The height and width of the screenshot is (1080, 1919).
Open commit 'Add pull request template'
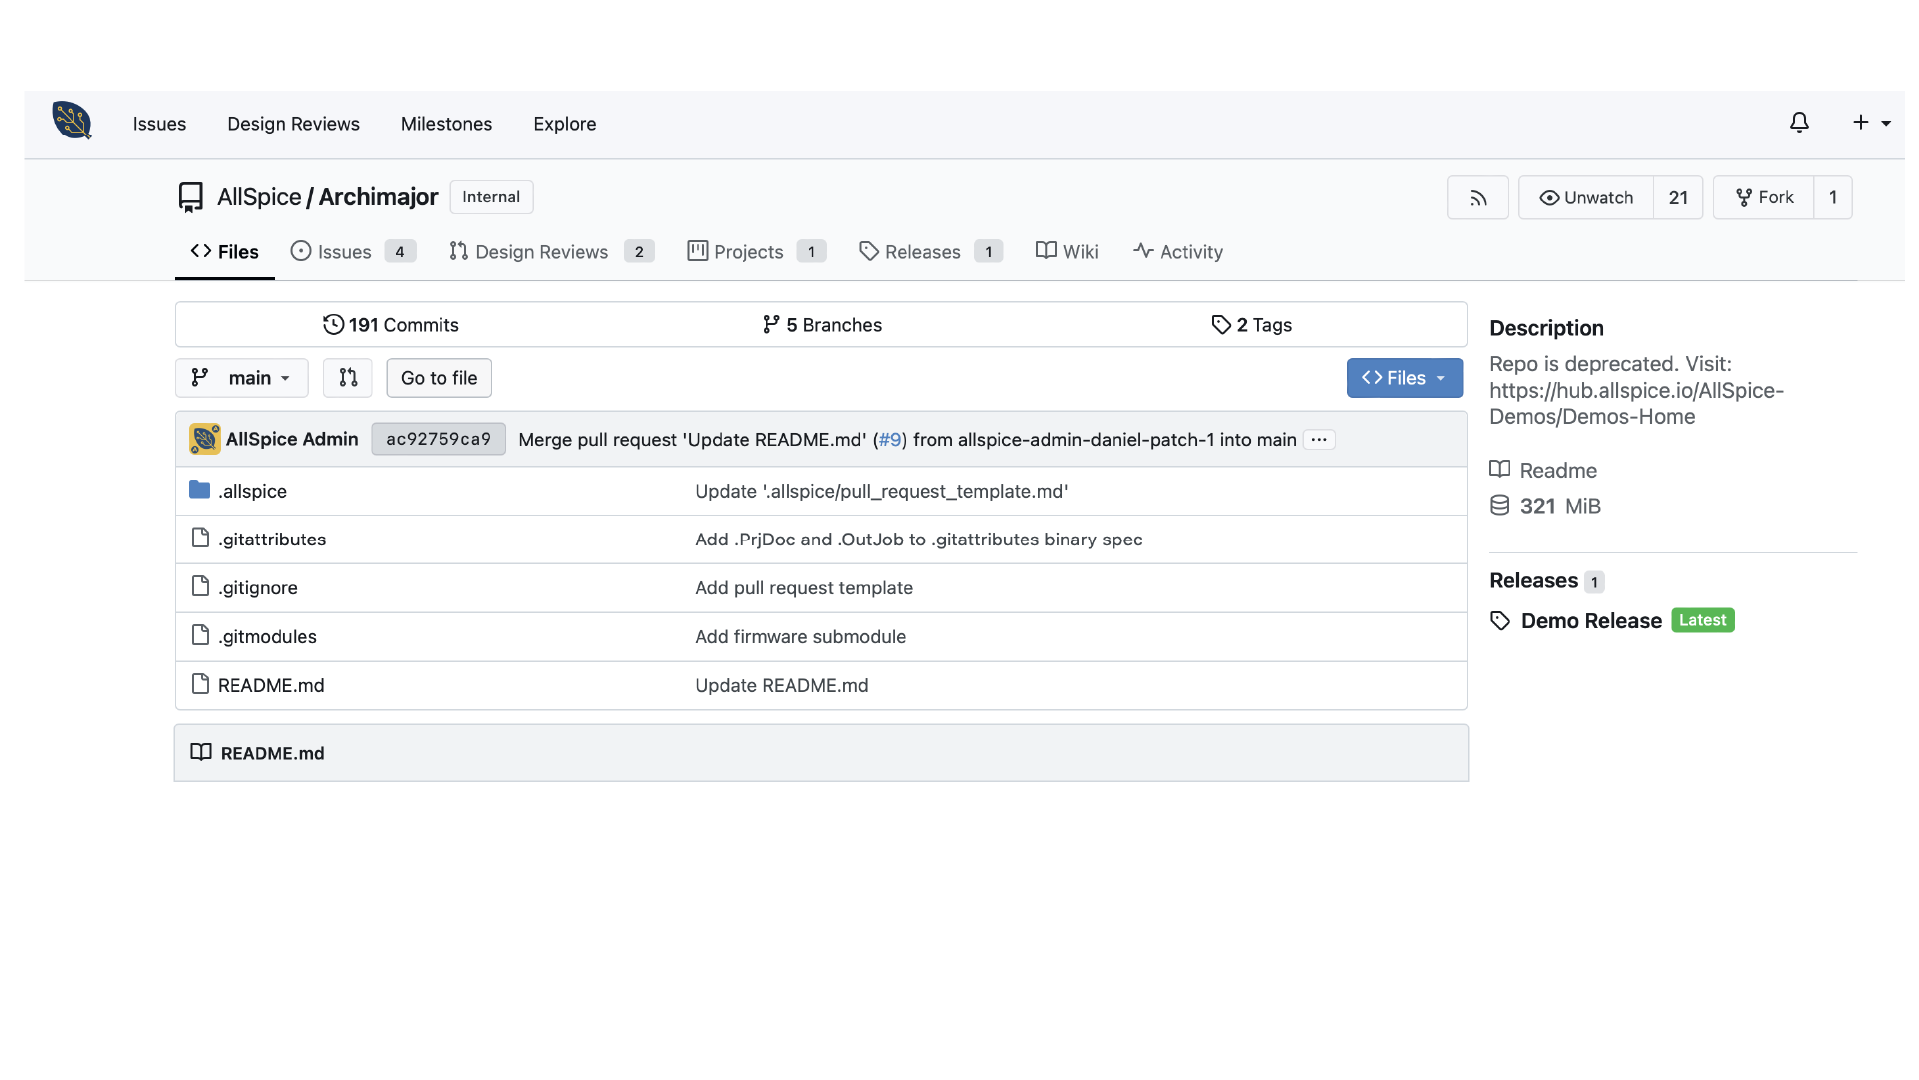pos(804,588)
